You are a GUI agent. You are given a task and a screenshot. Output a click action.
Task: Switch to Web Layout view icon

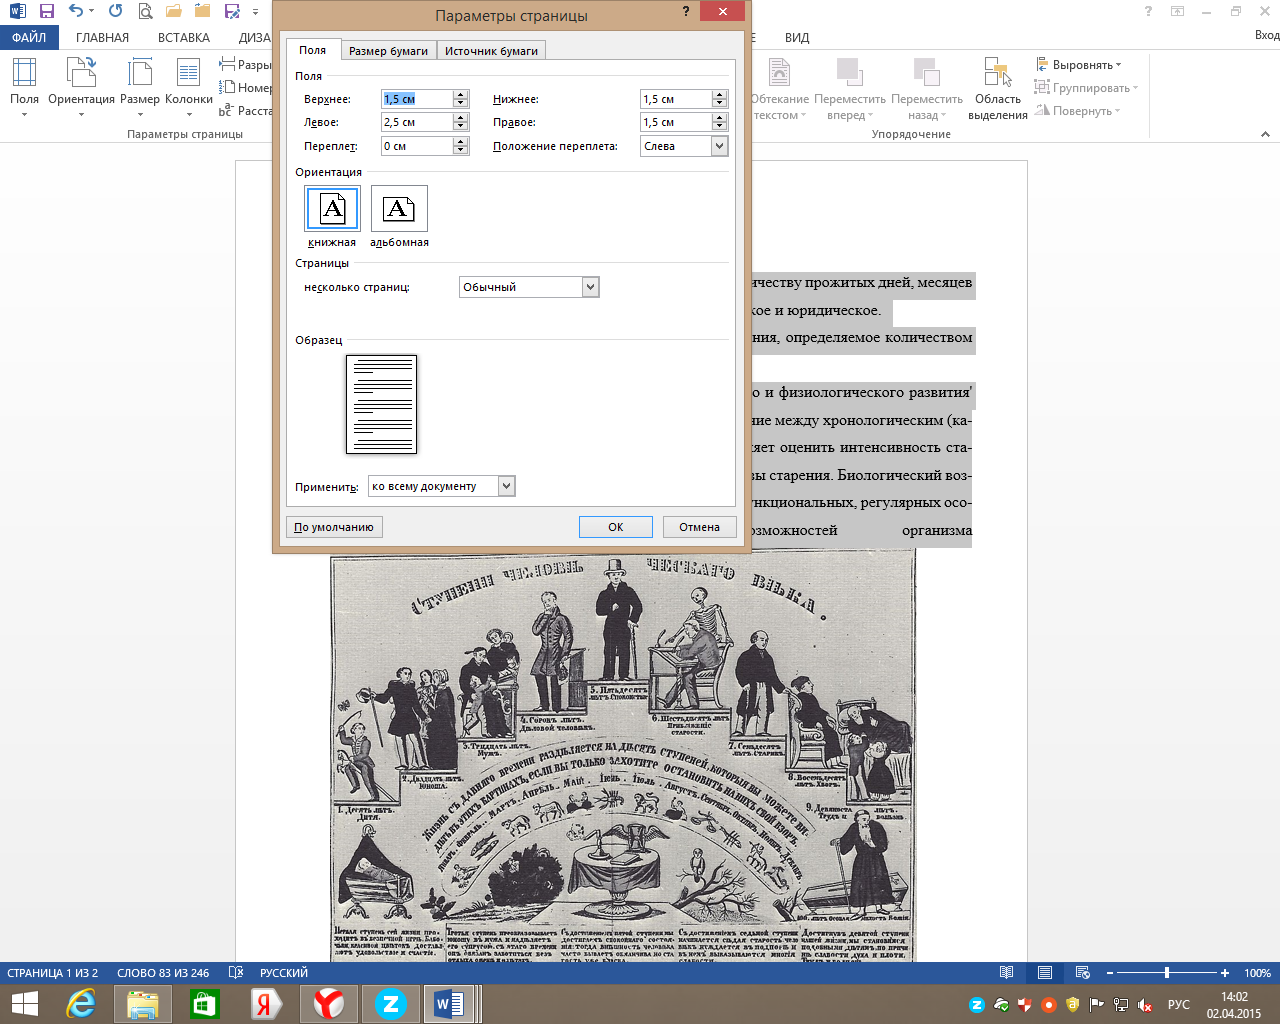pos(1082,973)
